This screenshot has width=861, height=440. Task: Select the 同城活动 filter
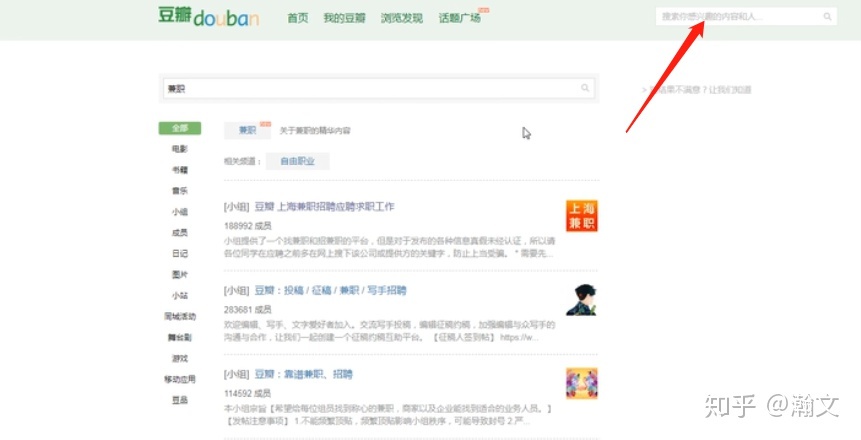click(x=180, y=316)
